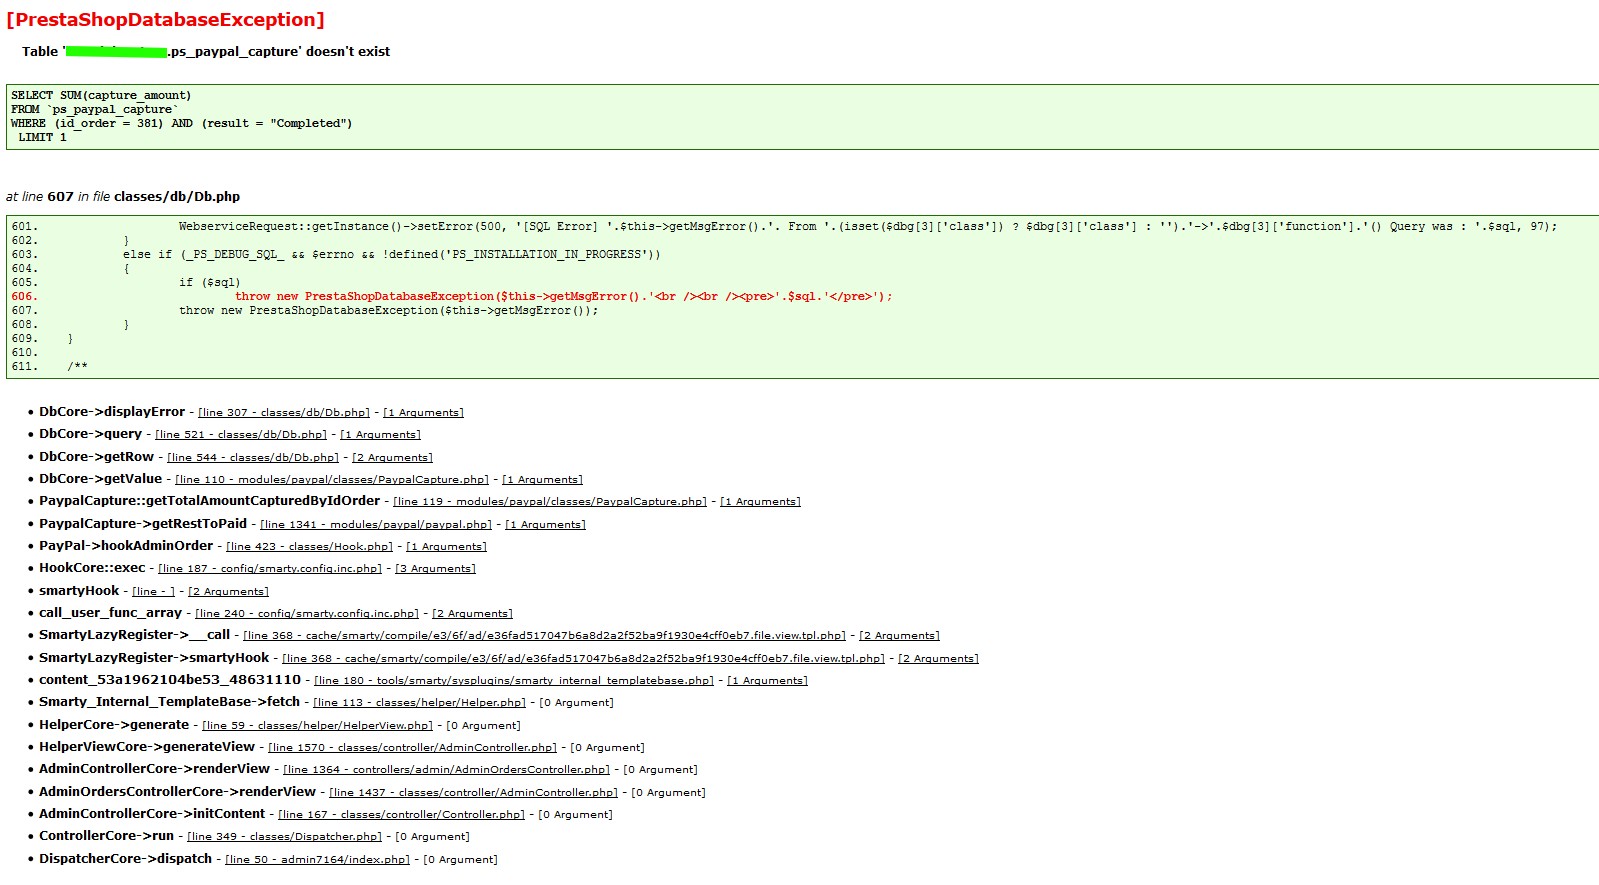Open 'line 50 - admin7164/index.php' link
The height and width of the screenshot is (885, 1599).
[x=317, y=860]
